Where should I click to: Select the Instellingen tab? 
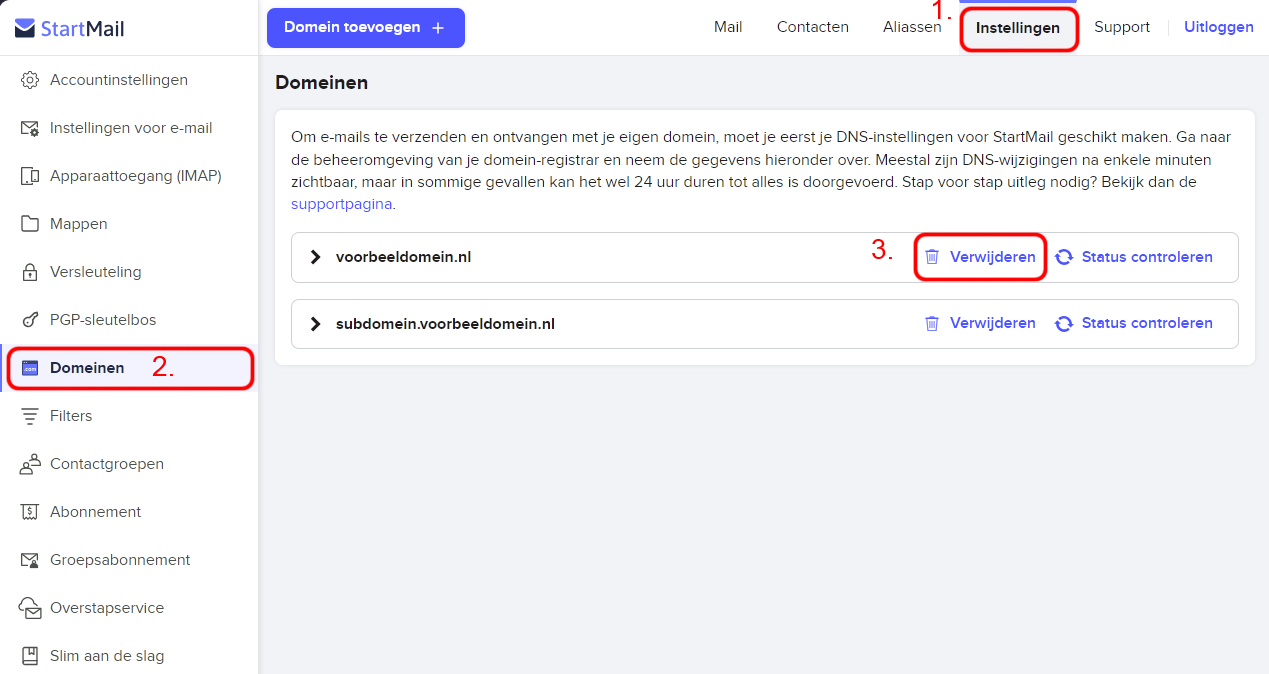pyautogui.click(x=1018, y=28)
